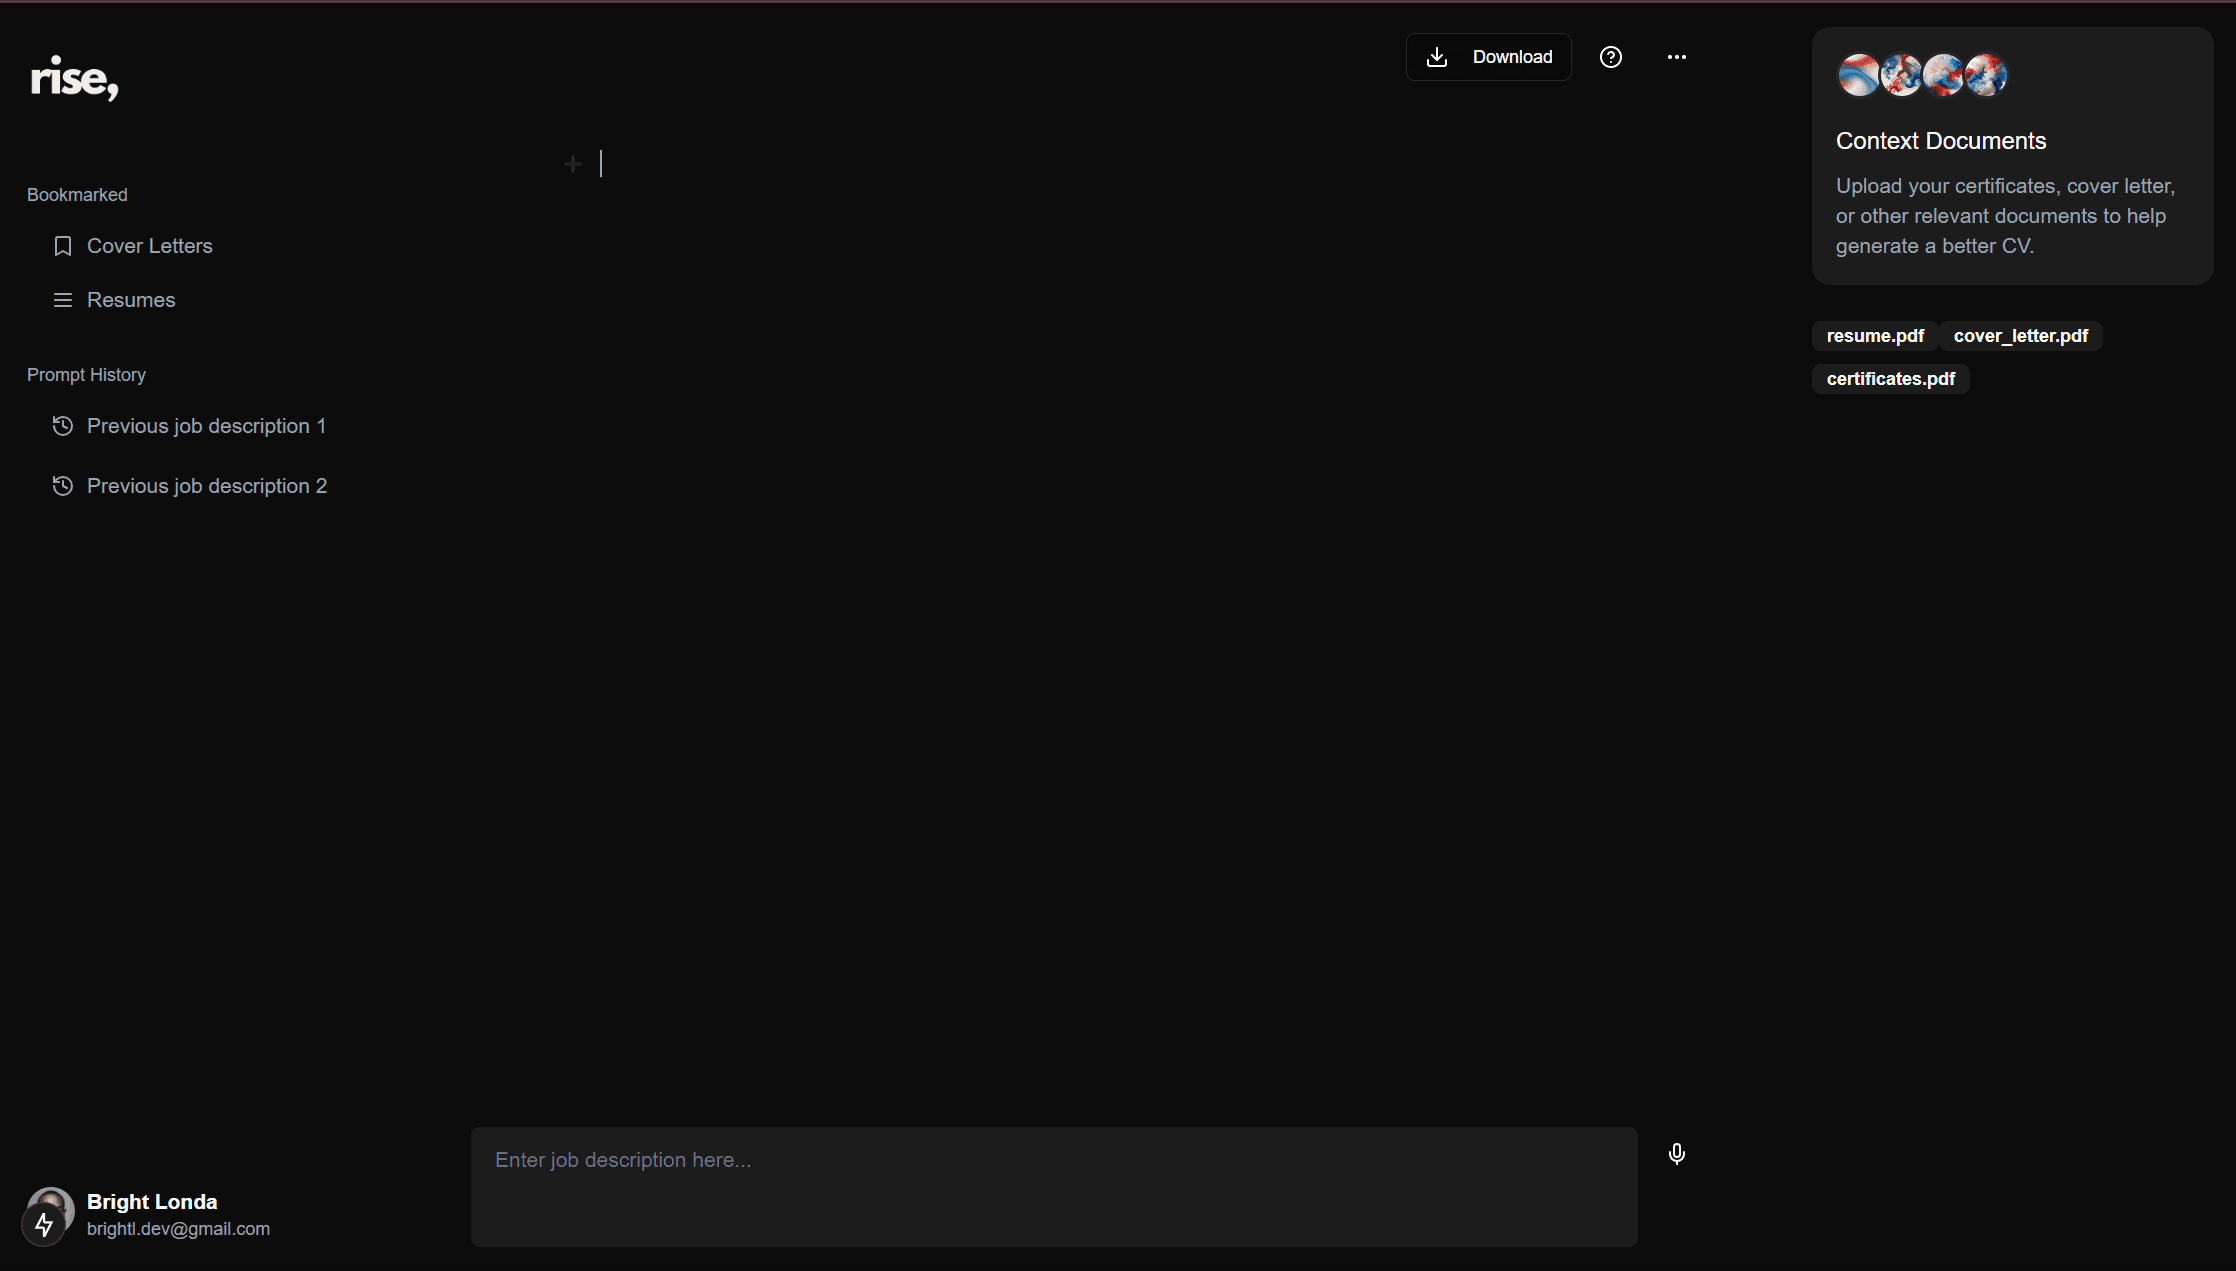The image size is (2236, 1271).
Task: Load Previous job description 2
Action: pyautogui.click(x=207, y=486)
